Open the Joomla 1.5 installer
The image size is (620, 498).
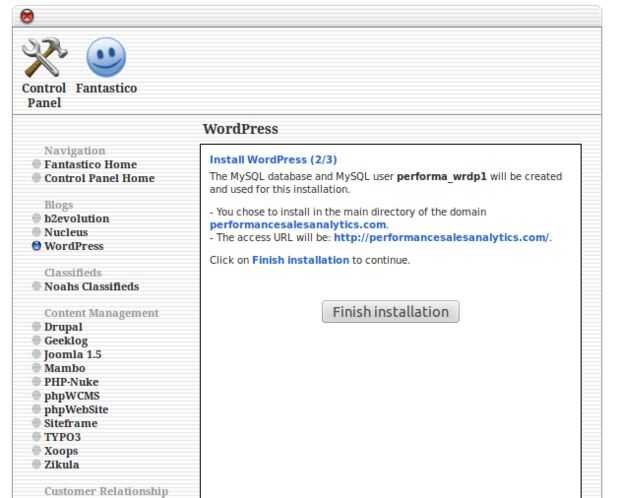(x=73, y=354)
